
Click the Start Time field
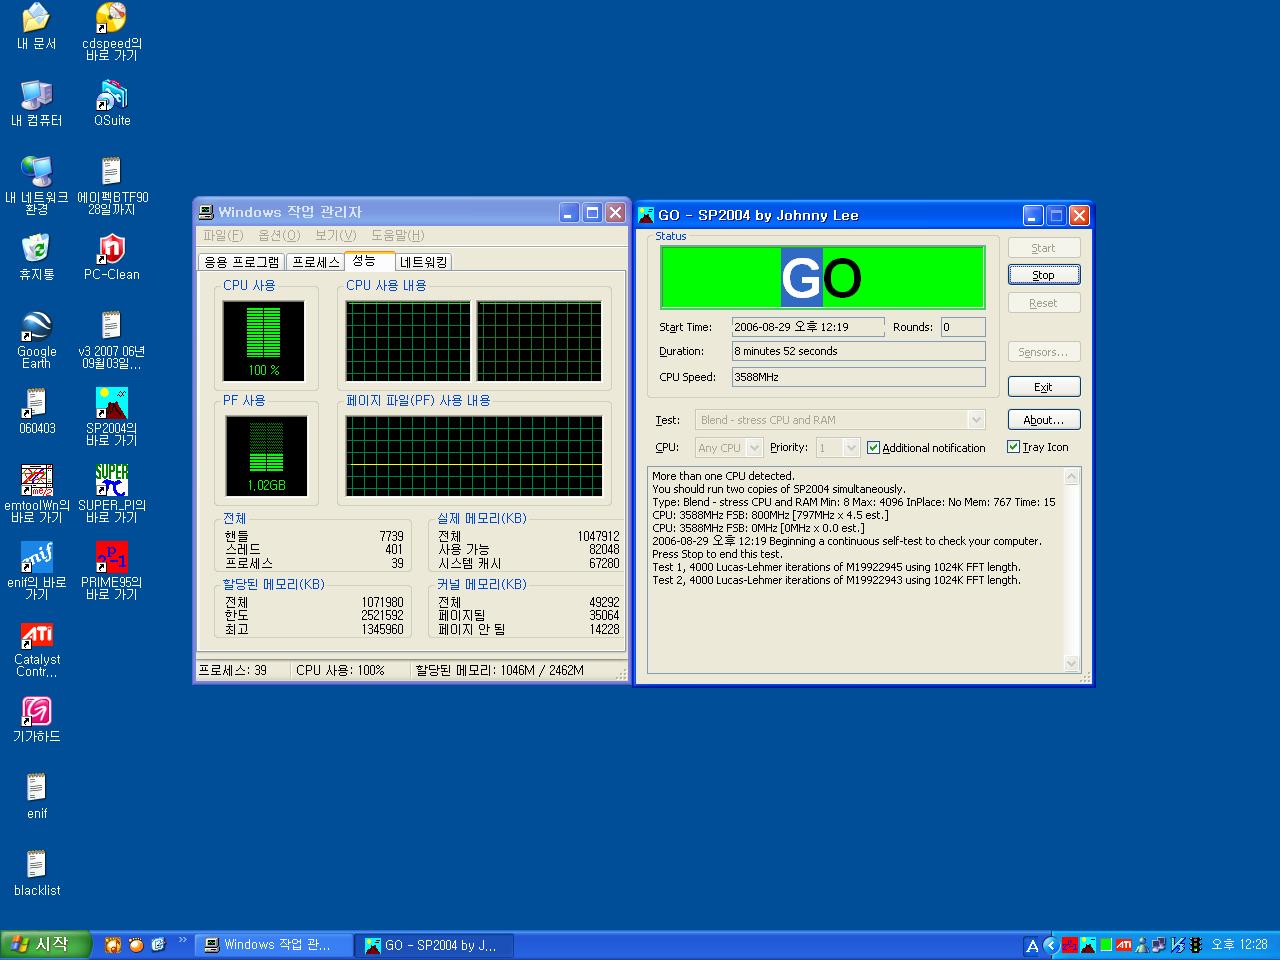[808, 327]
